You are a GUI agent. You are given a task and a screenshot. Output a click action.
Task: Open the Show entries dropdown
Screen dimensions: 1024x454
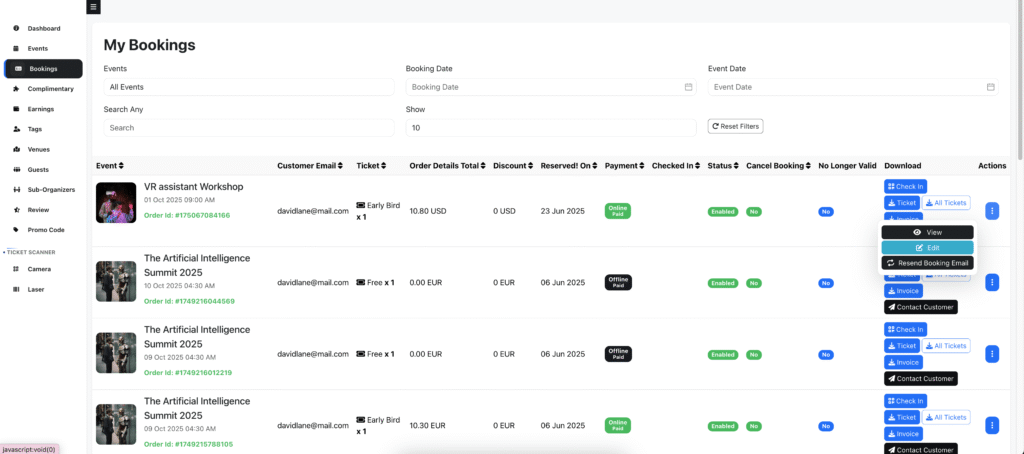point(550,128)
